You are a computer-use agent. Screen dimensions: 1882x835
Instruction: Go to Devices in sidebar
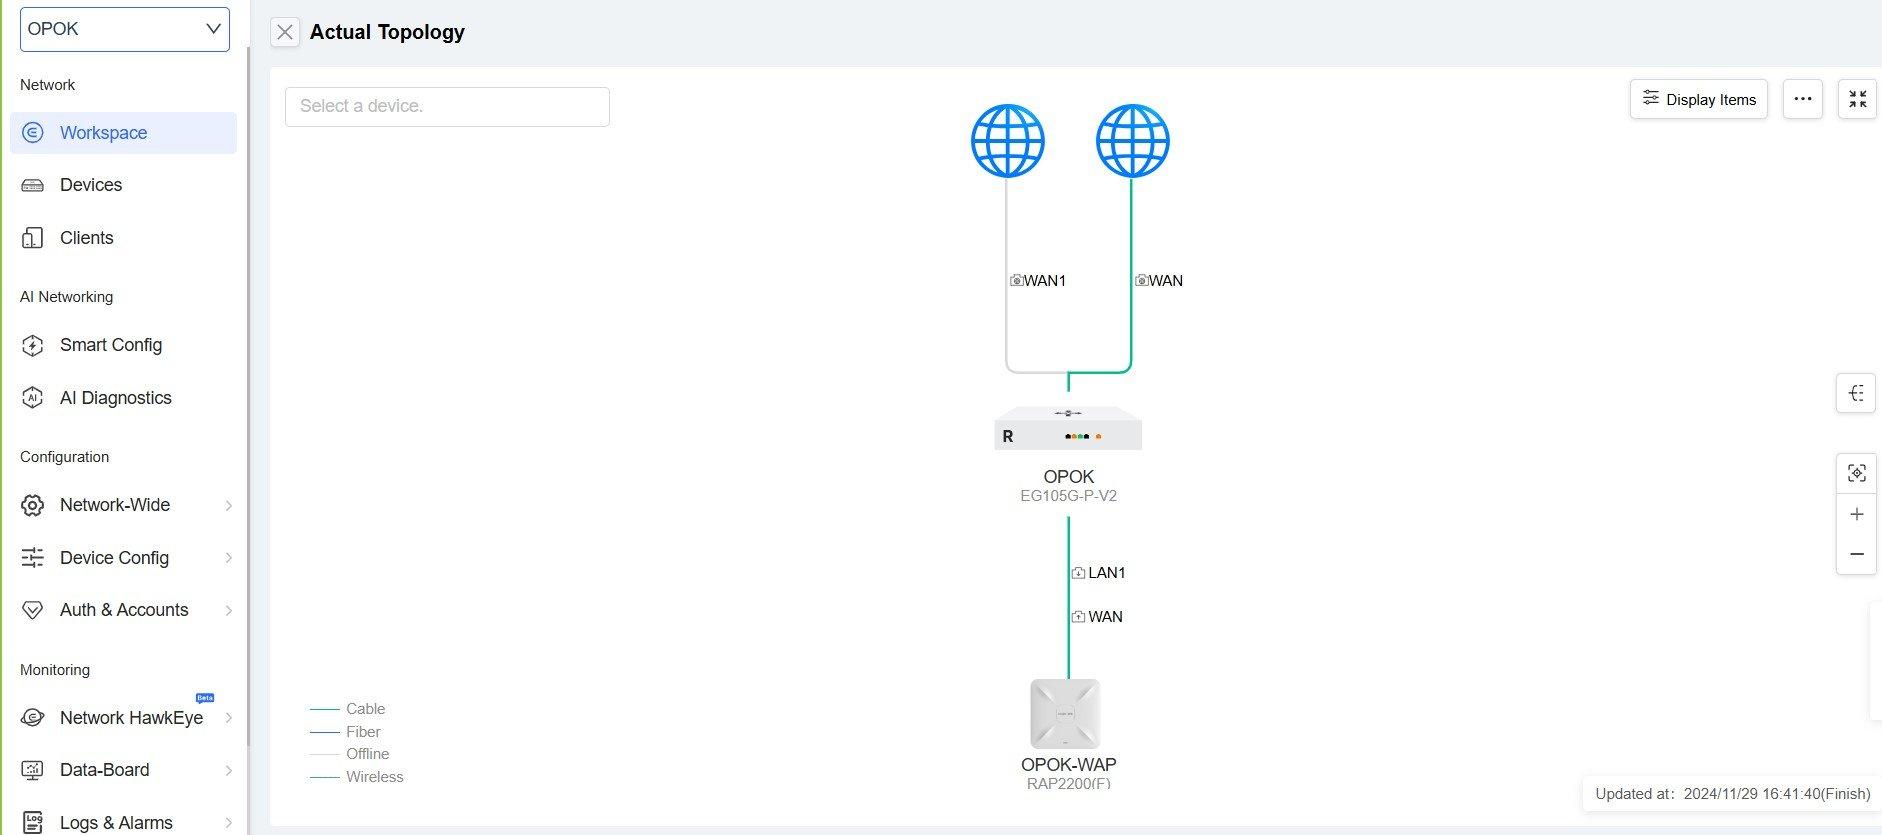[x=91, y=185]
